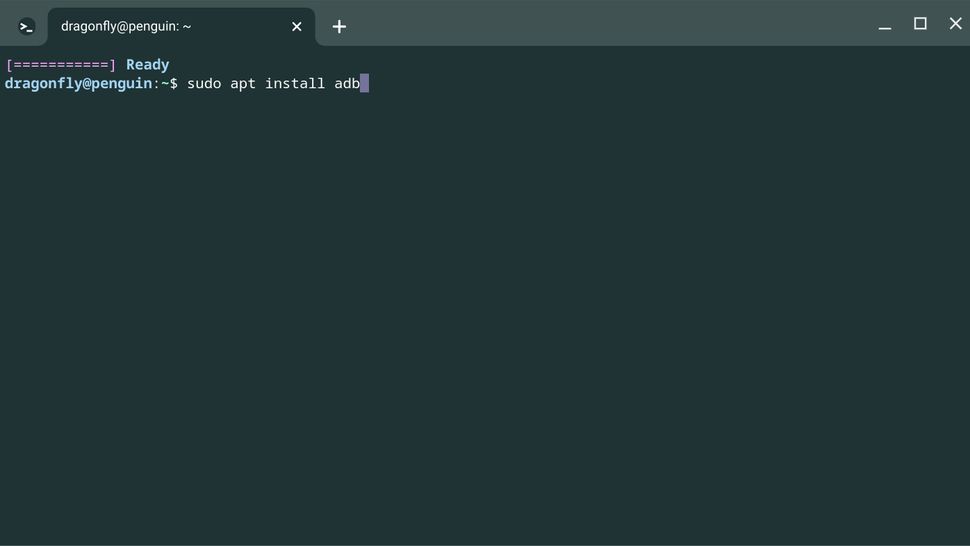Viewport: 970px width, 546px height.
Task: Click the ~ directory in the prompt
Action: click(165, 84)
